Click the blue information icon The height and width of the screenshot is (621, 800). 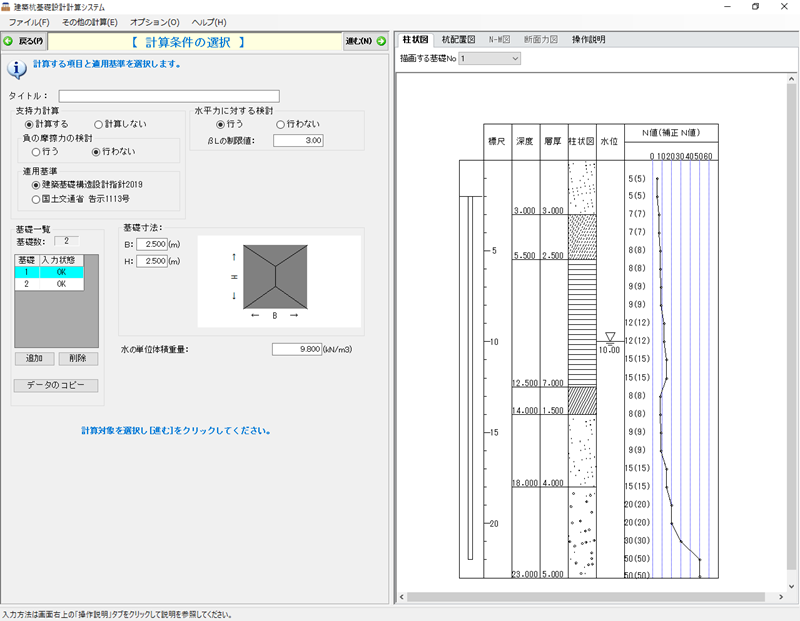click(17, 69)
